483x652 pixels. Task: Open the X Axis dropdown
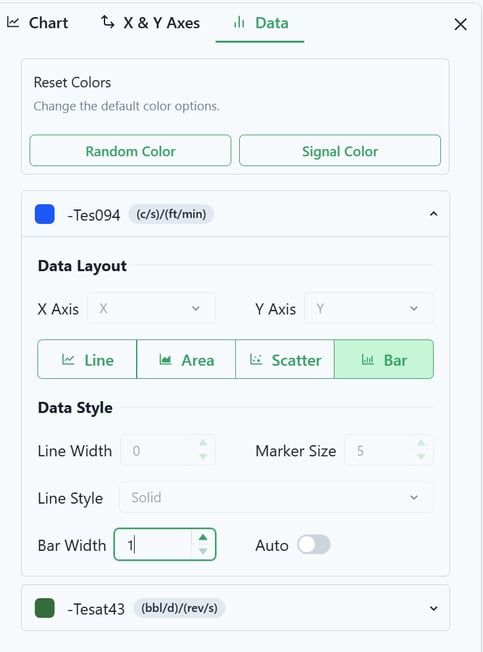tap(151, 309)
